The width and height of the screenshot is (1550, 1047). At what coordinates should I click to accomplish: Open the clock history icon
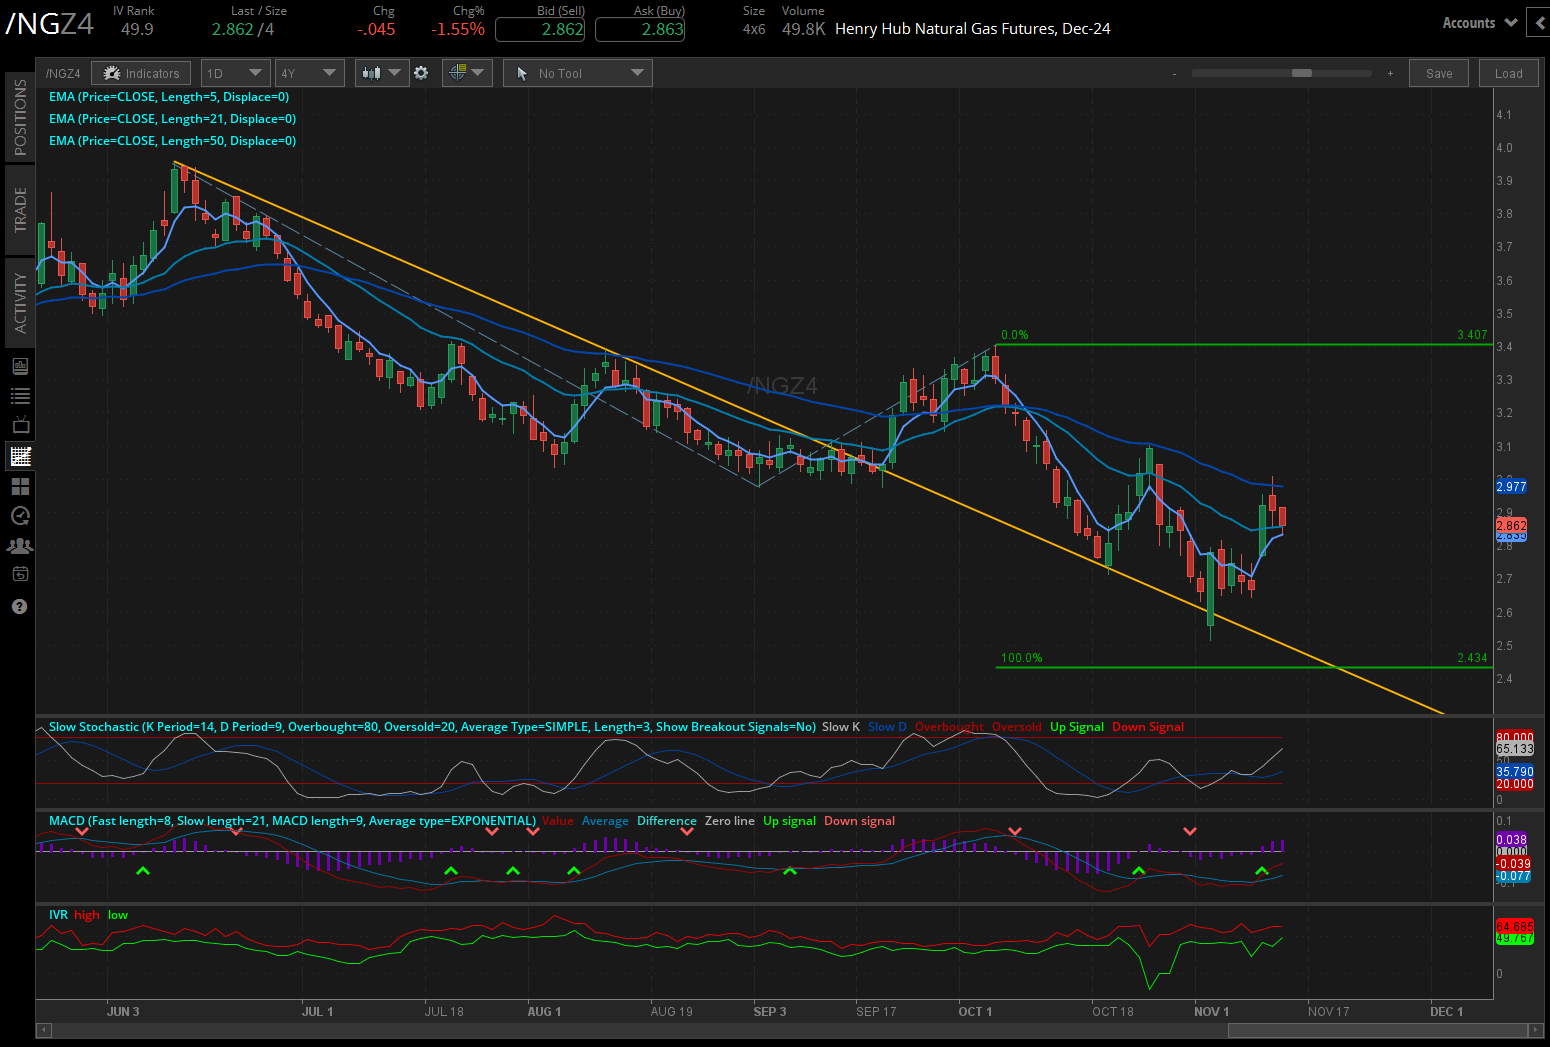coord(20,516)
